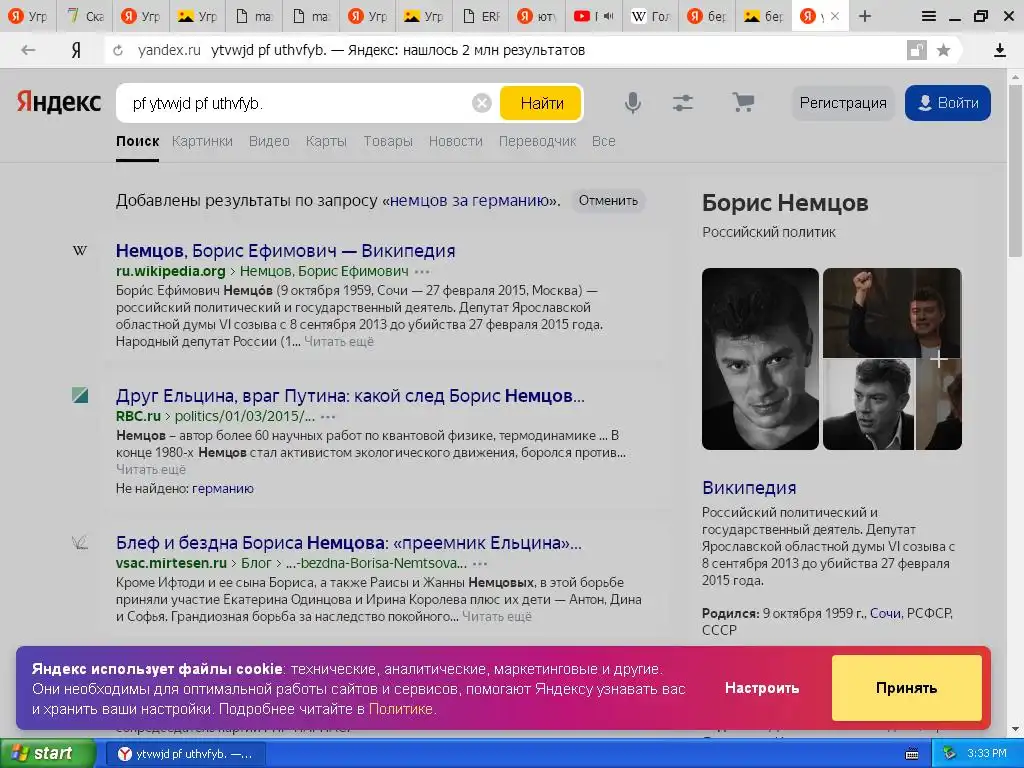Open more options dots for RBC.ru result
The image size is (1024, 768).
pyautogui.click(x=328, y=417)
